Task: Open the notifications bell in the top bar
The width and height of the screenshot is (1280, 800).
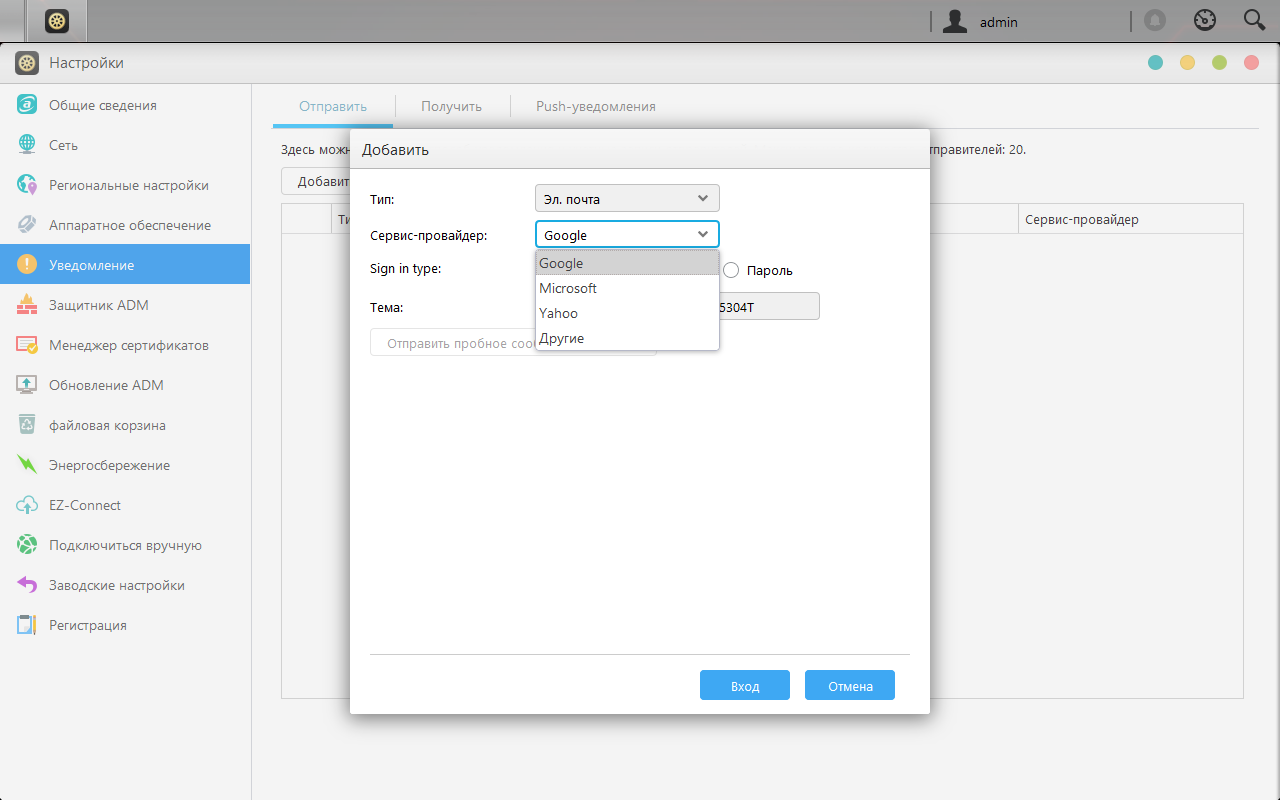Action: pos(1155,21)
